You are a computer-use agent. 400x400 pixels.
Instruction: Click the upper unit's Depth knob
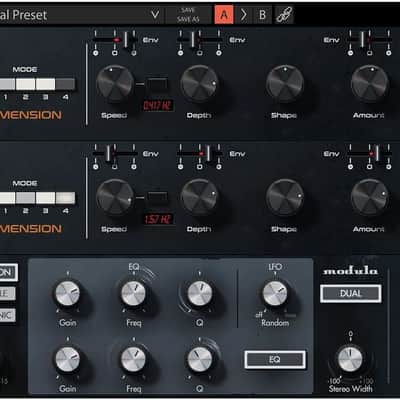pyautogui.click(x=199, y=84)
